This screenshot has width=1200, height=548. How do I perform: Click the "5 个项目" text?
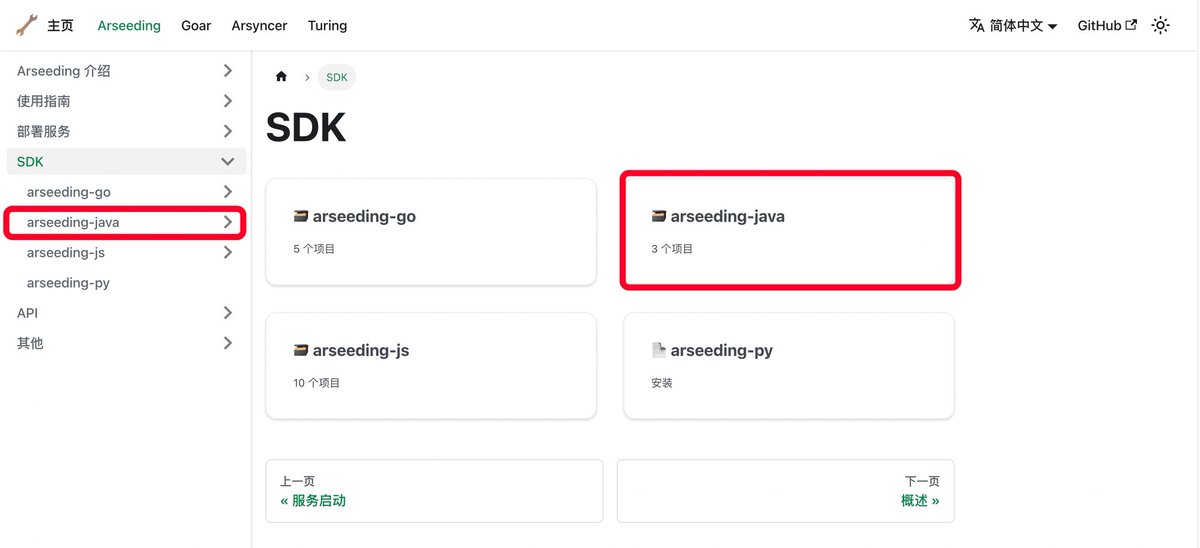(314, 249)
